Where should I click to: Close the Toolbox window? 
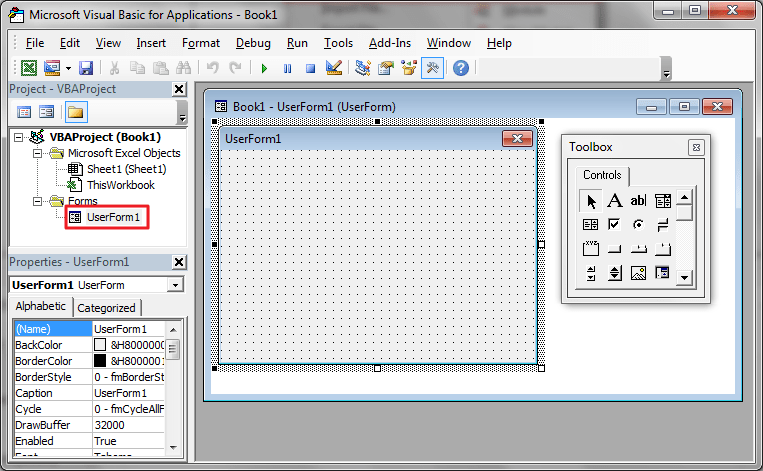tap(696, 147)
